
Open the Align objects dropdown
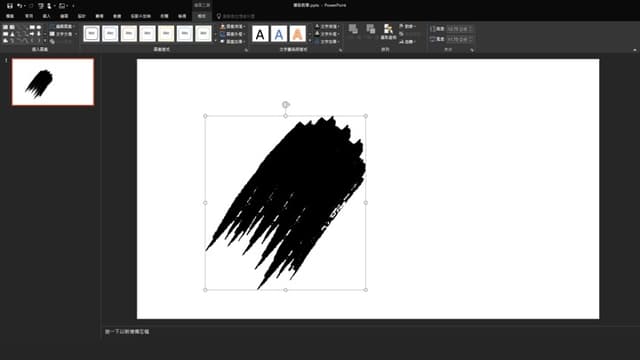[x=407, y=27]
